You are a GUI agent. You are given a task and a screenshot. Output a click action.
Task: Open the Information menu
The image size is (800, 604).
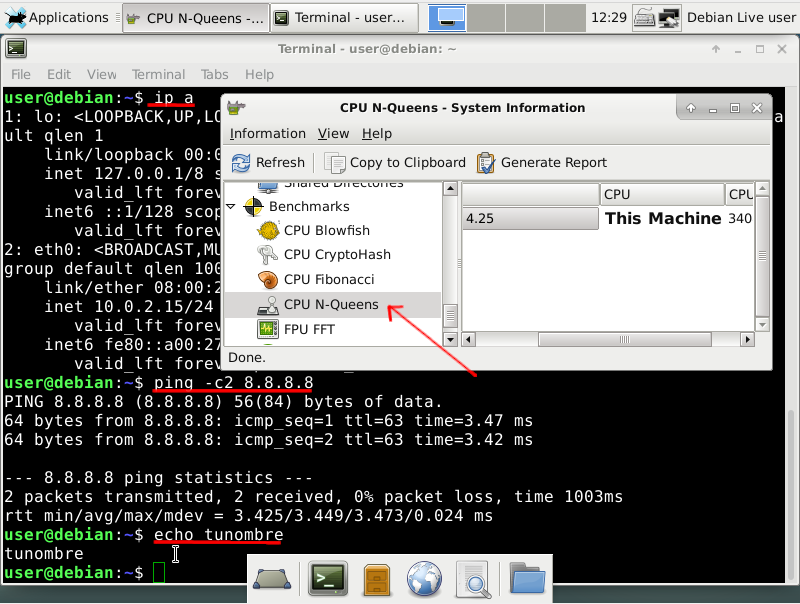tap(267, 134)
